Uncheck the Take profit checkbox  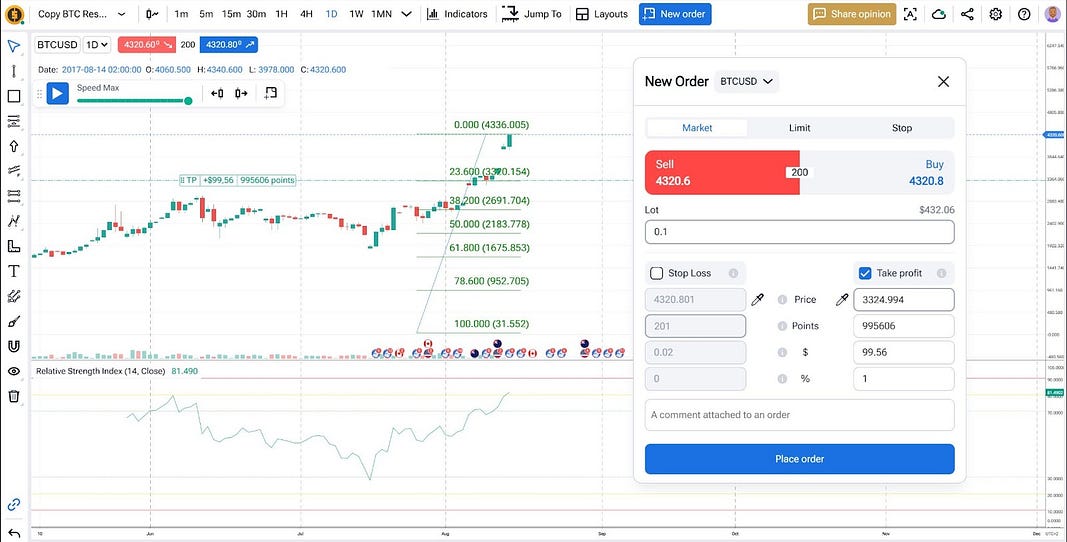[x=865, y=273]
